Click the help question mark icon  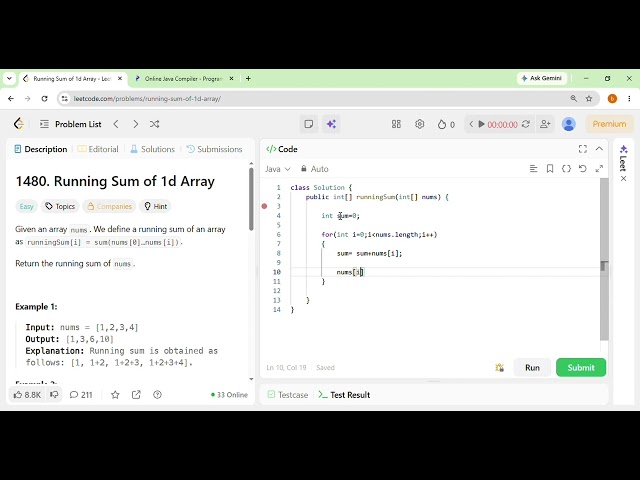pos(158,395)
